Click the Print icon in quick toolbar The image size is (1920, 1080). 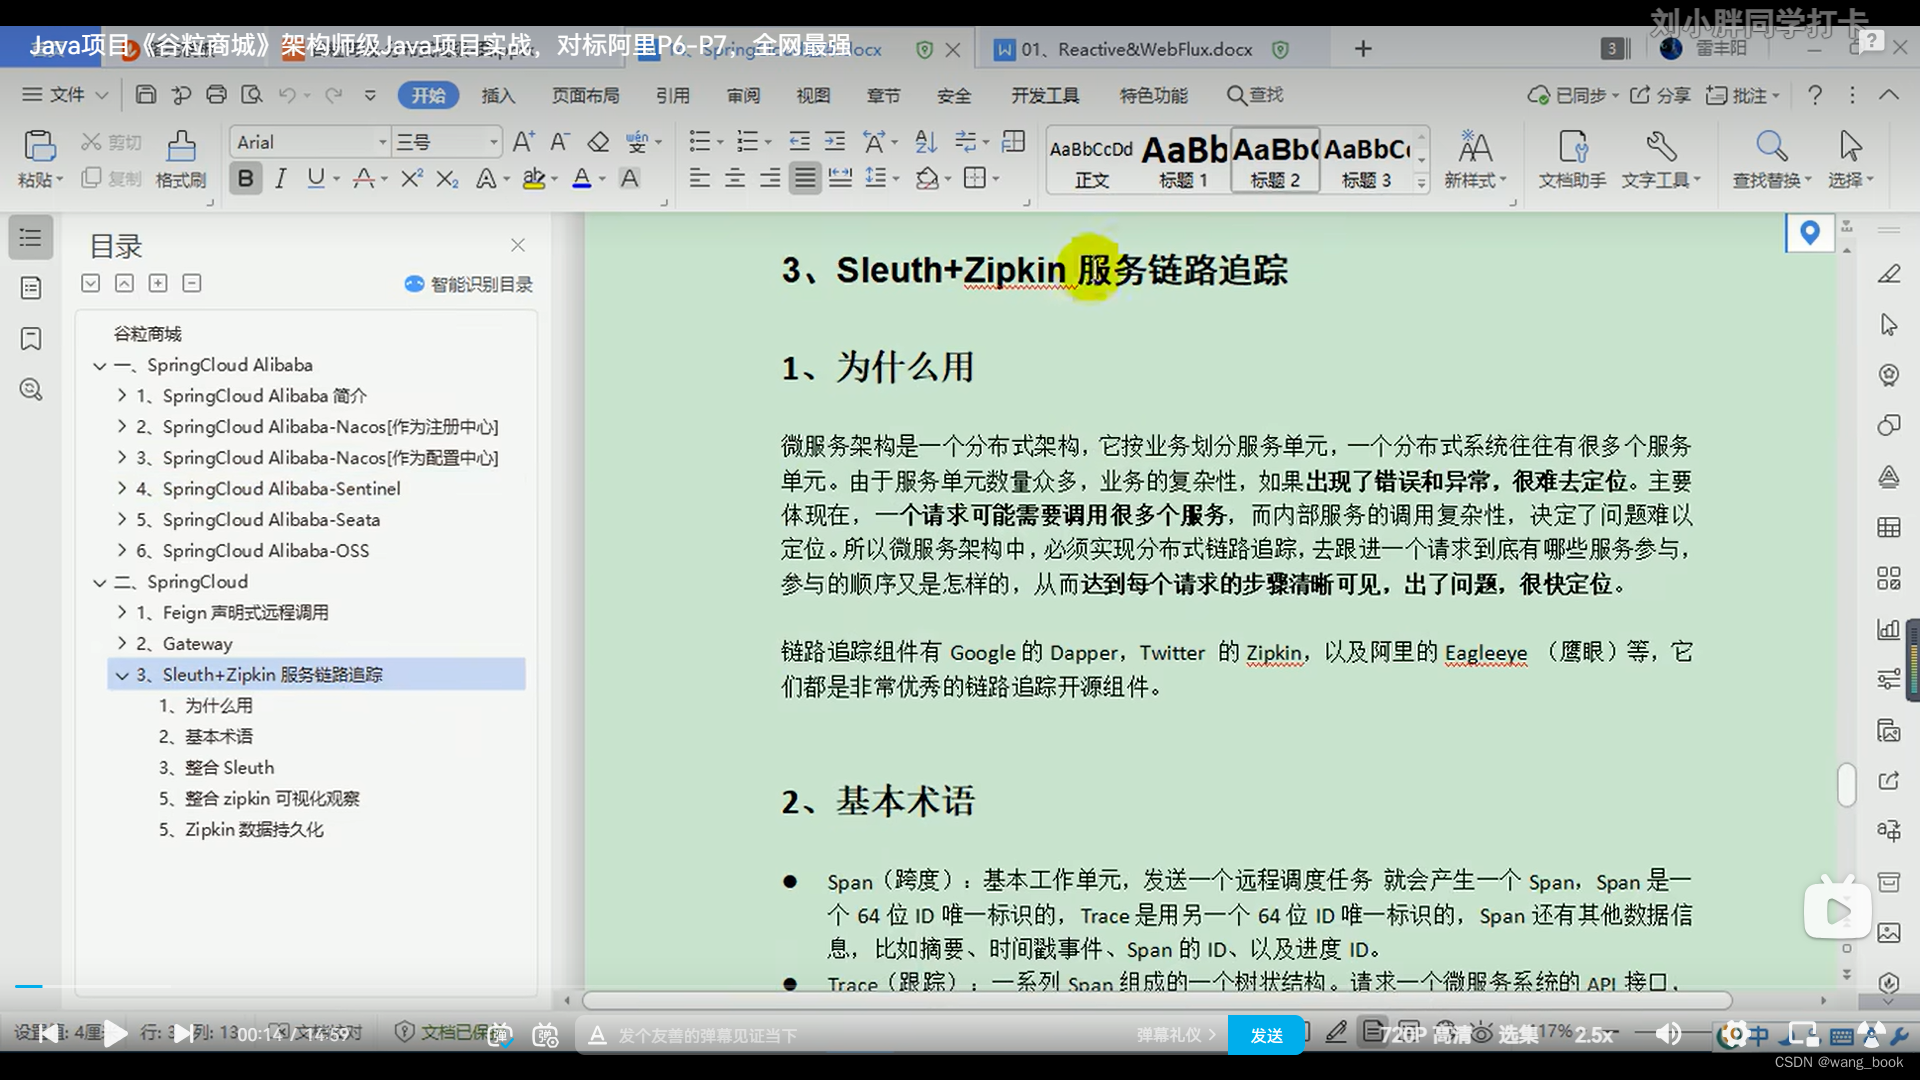(x=216, y=95)
